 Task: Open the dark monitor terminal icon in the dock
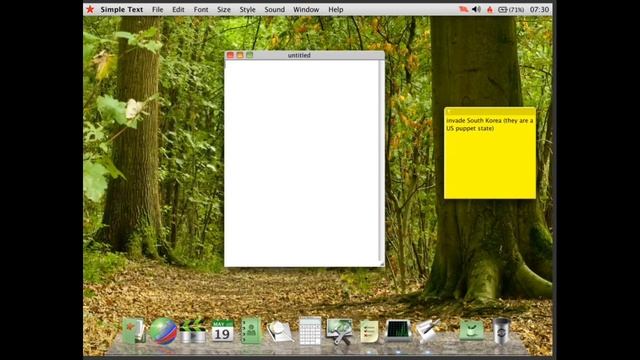pos(398,330)
